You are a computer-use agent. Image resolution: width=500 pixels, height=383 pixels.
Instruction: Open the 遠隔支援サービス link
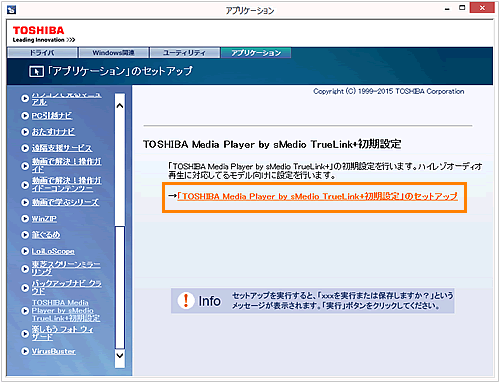click(x=62, y=148)
